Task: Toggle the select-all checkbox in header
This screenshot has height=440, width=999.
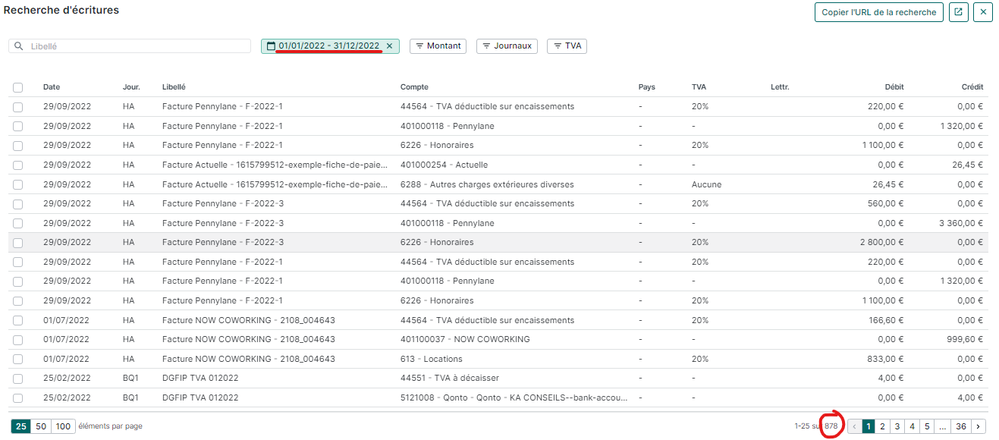Action: pos(18,87)
